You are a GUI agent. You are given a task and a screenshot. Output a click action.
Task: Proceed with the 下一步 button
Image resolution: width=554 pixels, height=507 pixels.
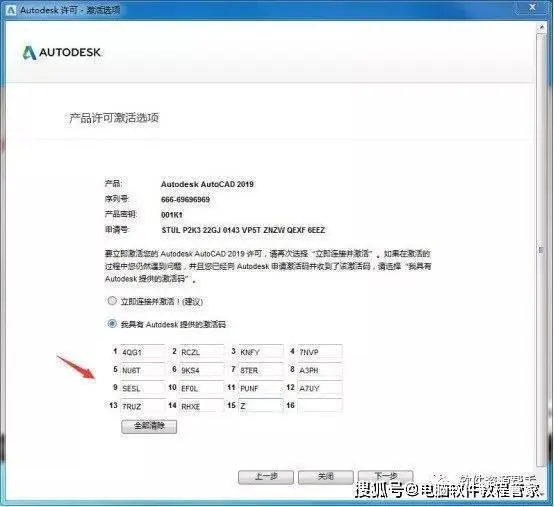pyautogui.click(x=385, y=476)
